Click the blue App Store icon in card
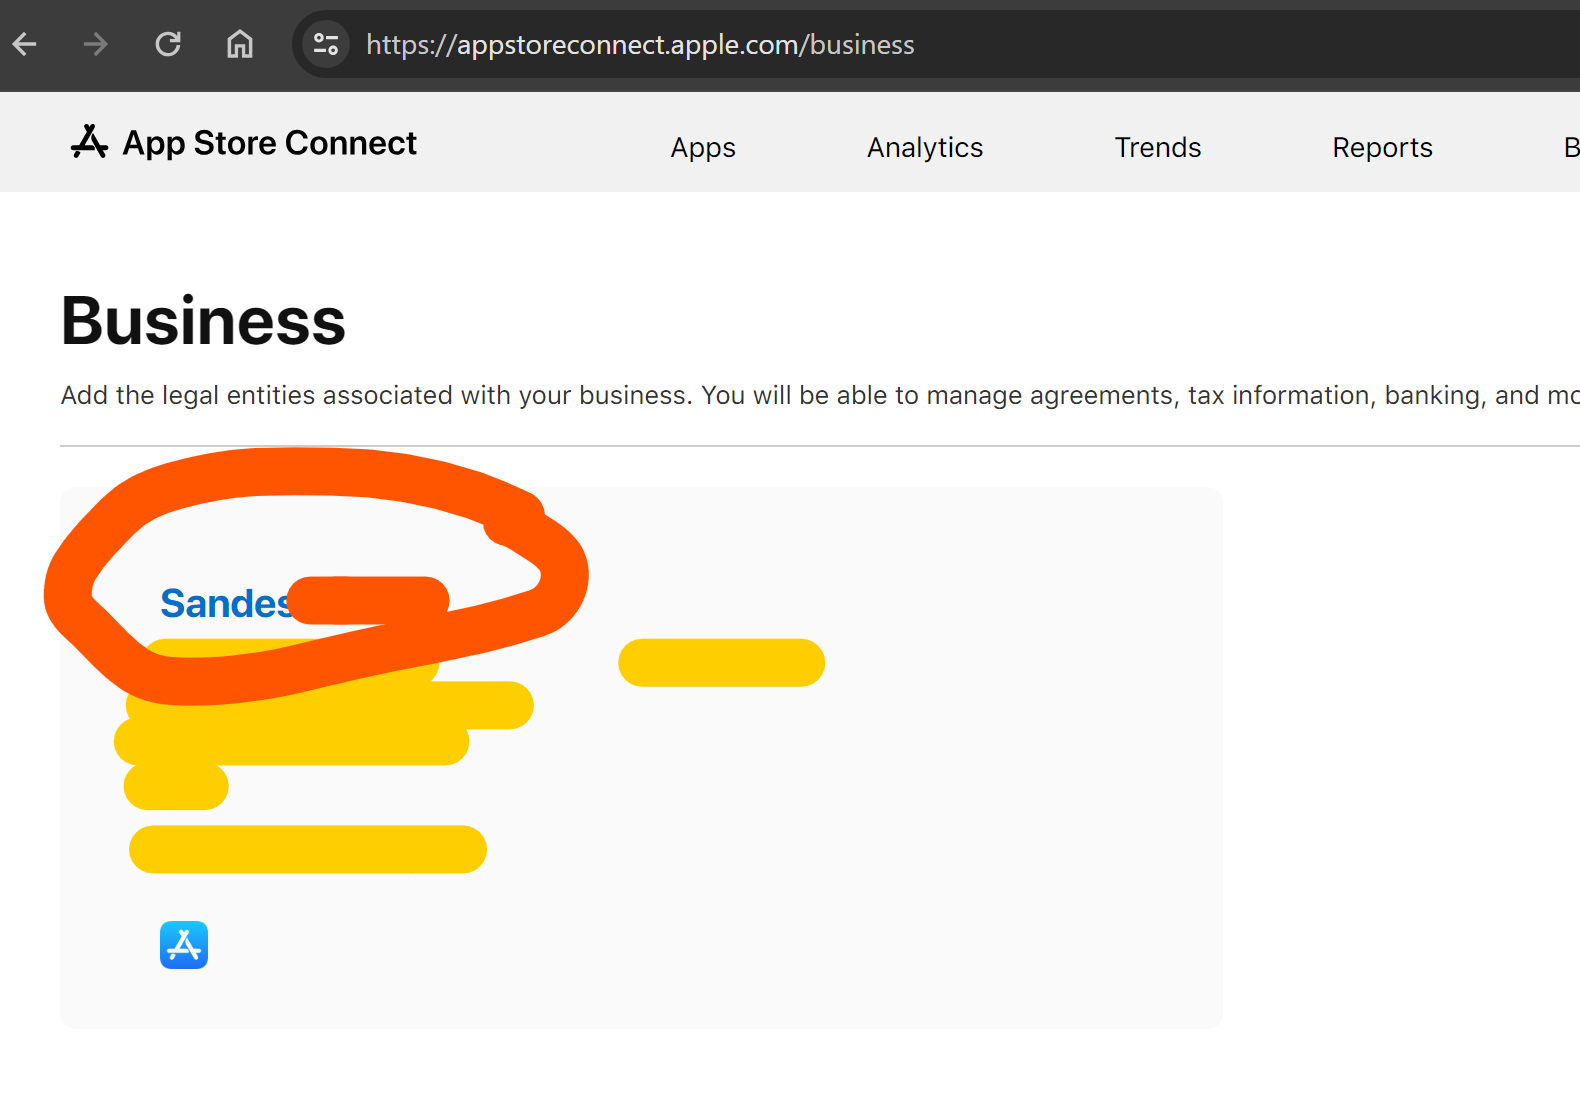This screenshot has width=1580, height=1118. [x=184, y=945]
